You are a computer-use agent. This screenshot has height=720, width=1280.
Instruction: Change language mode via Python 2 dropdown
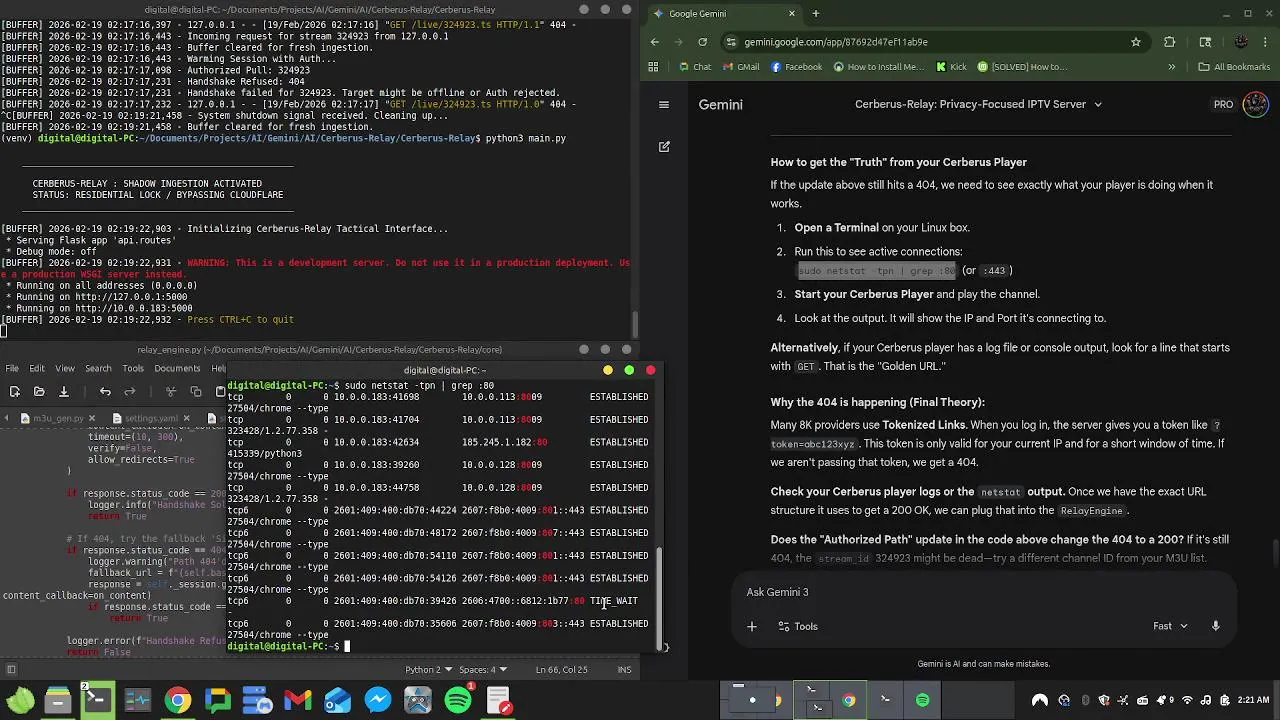[x=428, y=669]
